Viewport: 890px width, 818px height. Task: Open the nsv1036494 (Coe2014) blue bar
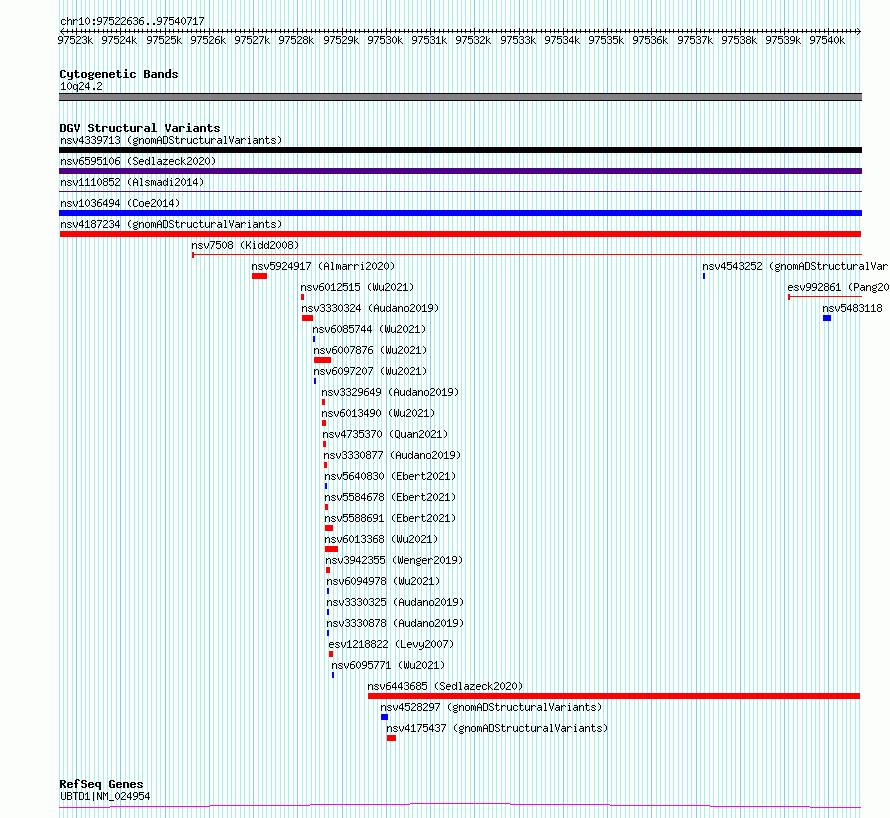[x=460, y=213]
